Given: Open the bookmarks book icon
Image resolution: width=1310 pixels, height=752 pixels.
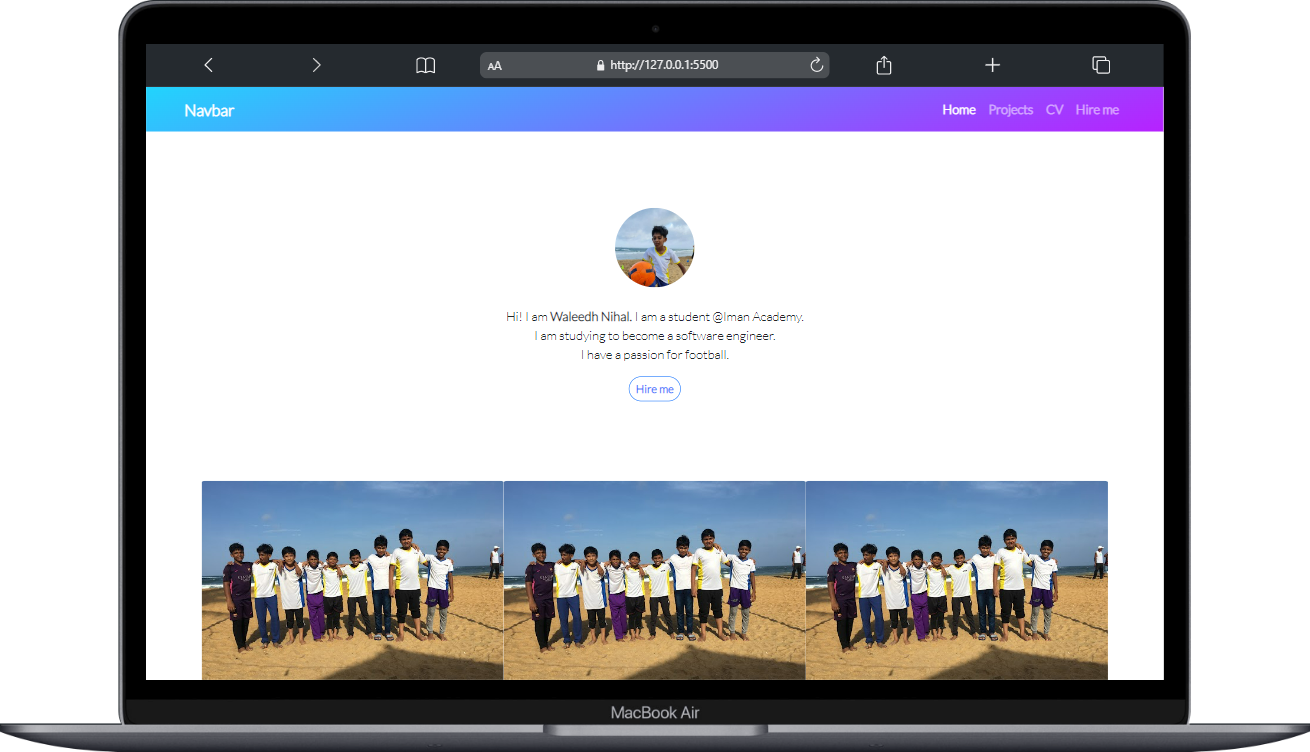Looking at the screenshot, I should point(426,65).
